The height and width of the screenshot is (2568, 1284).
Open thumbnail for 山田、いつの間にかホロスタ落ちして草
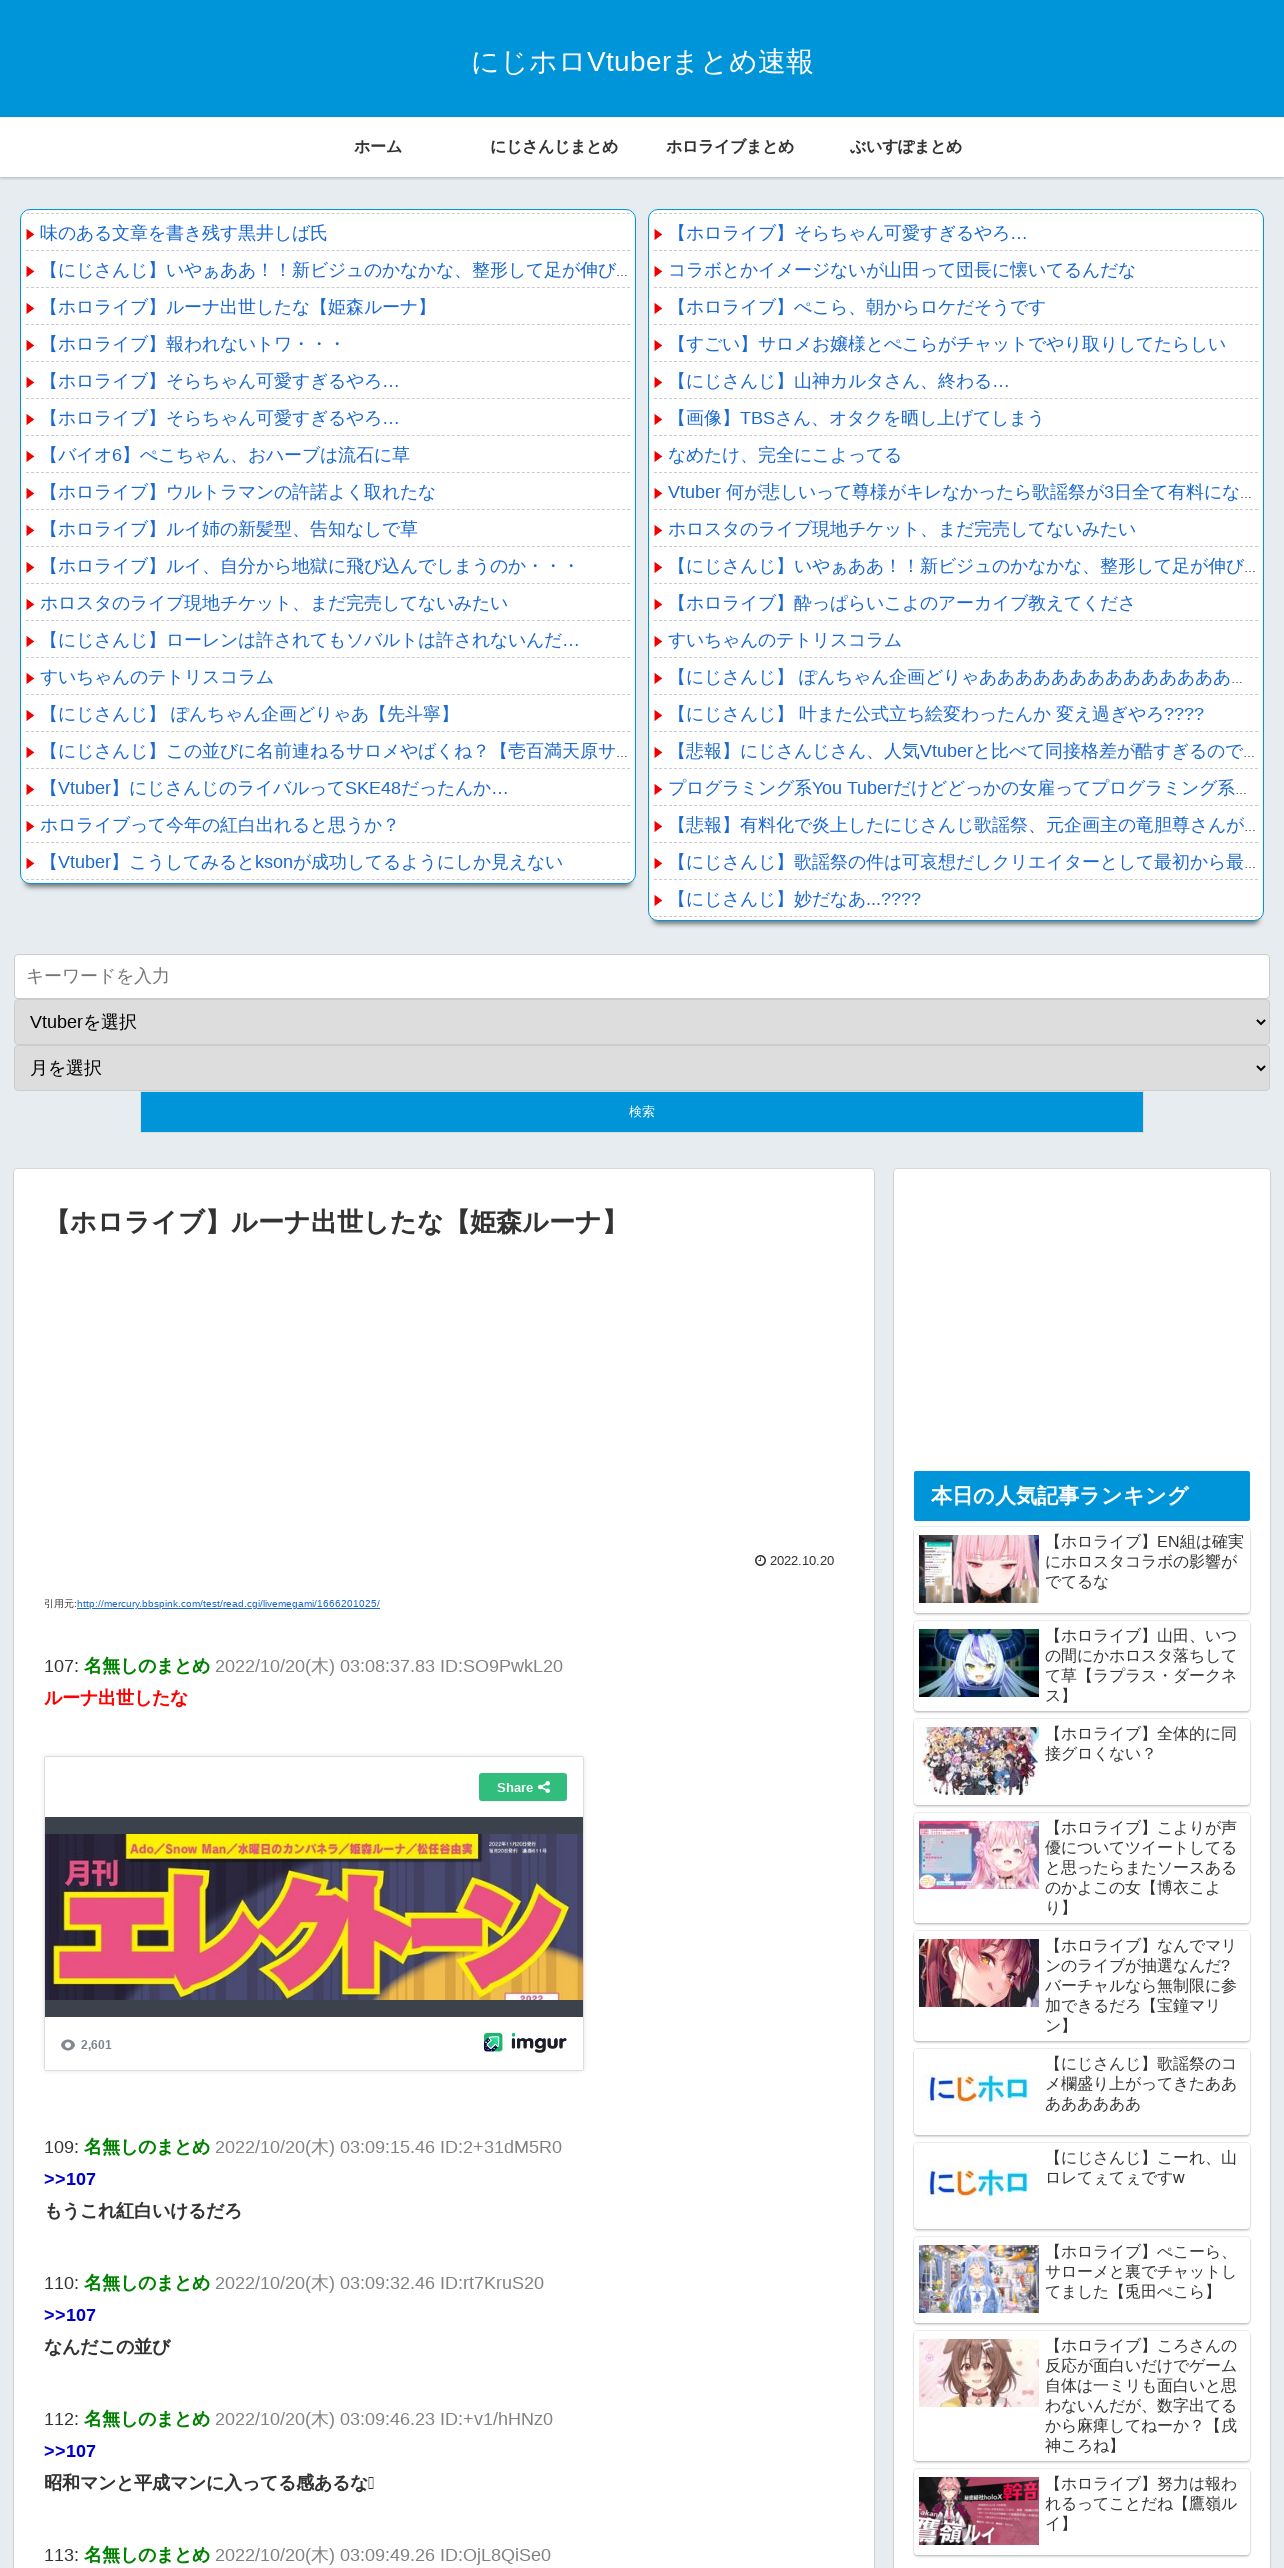(979, 1663)
